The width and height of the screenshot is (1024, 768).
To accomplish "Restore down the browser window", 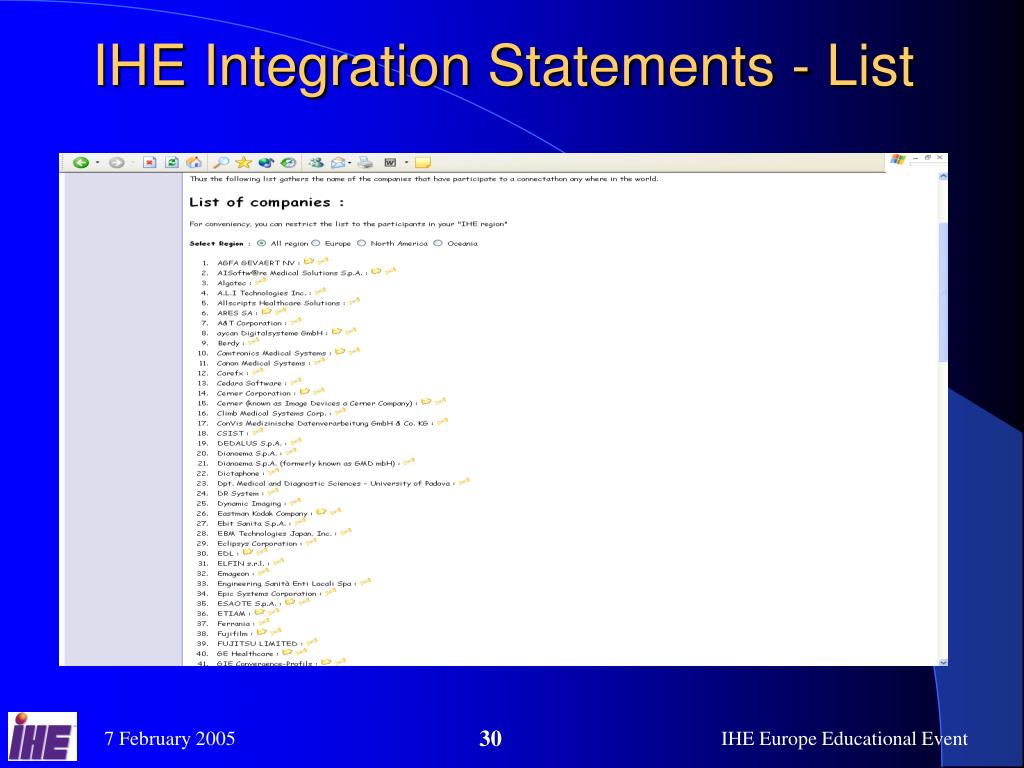I will [927, 157].
